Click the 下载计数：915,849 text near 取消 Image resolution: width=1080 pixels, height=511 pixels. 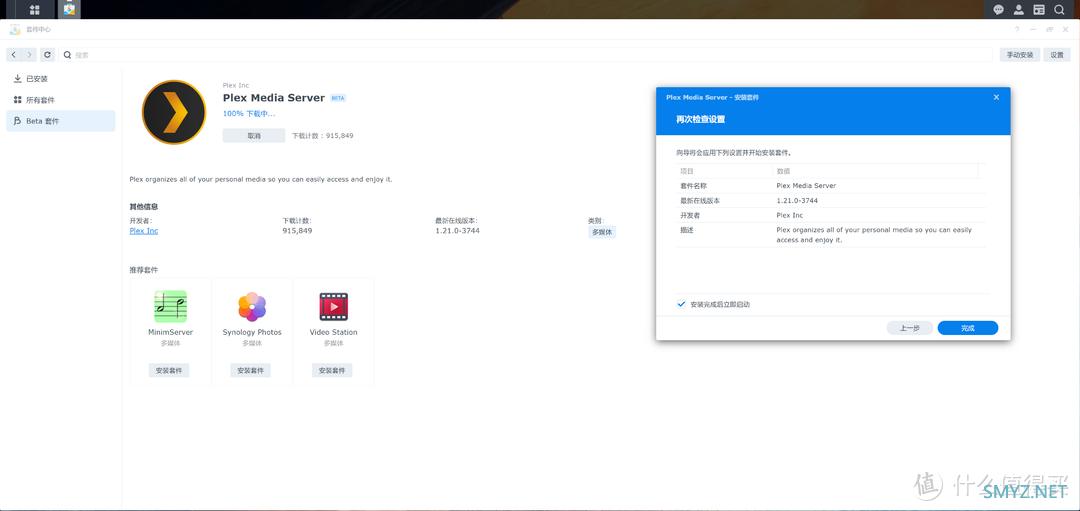click(322, 136)
